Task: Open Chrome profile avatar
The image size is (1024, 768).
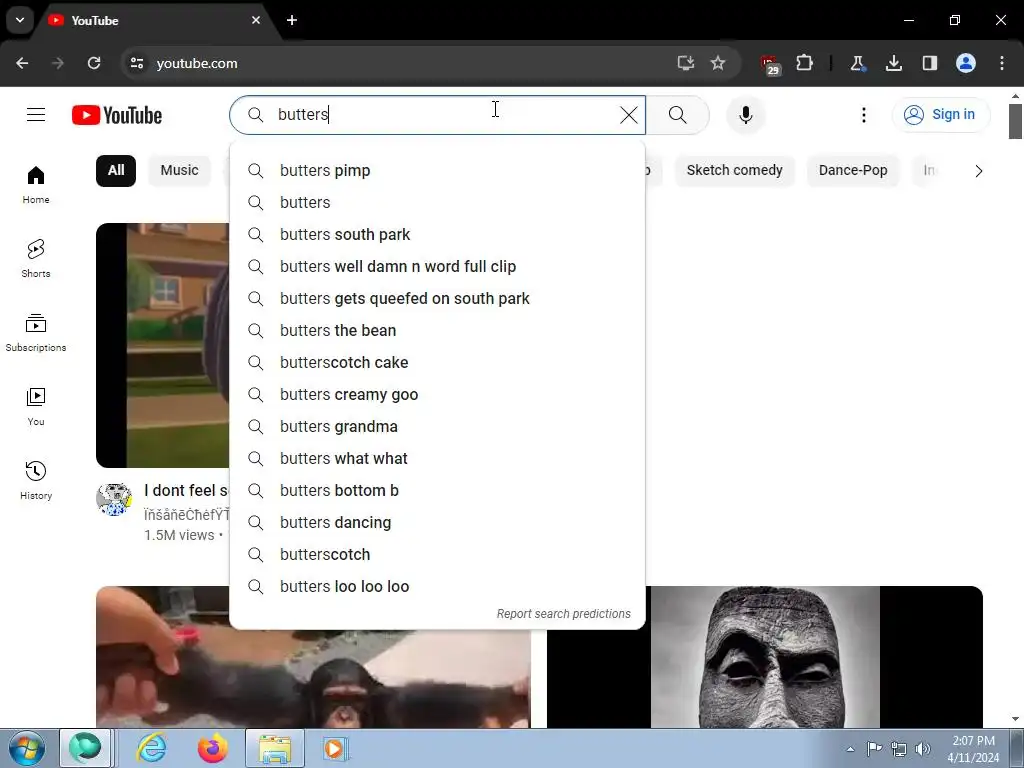Action: click(x=966, y=63)
